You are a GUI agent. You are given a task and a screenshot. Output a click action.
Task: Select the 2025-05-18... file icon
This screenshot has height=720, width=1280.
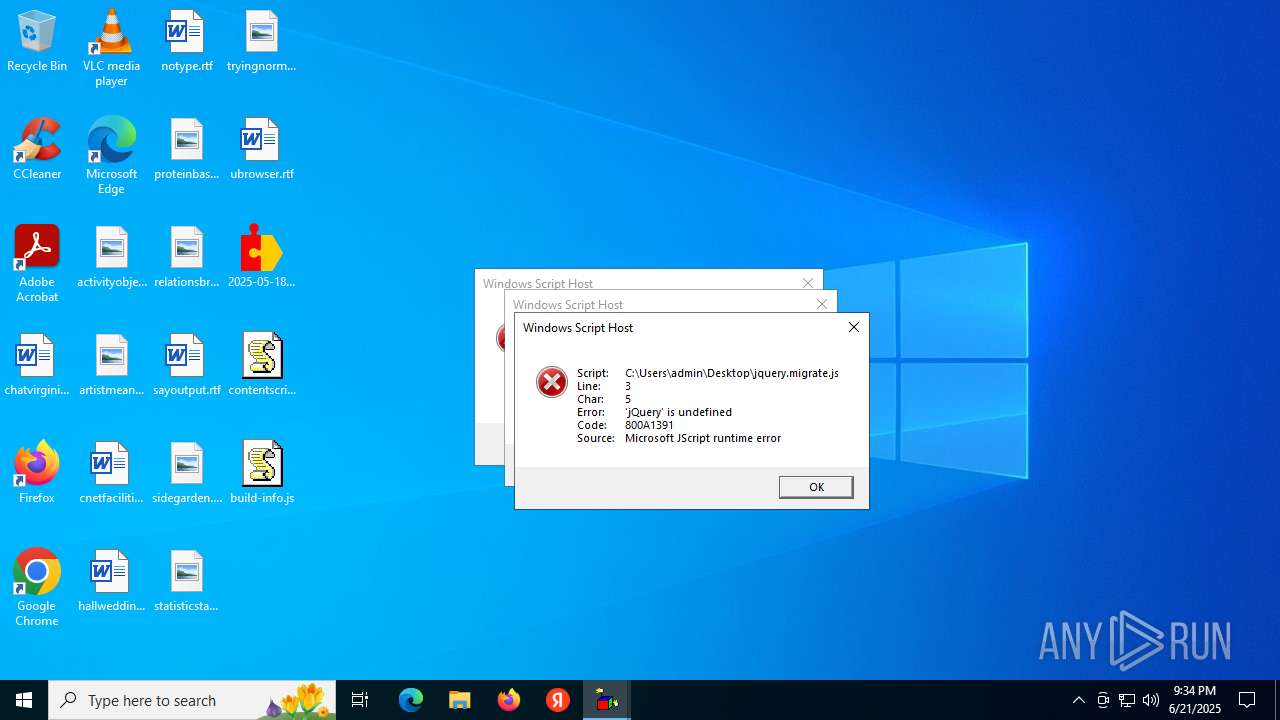pos(261,258)
